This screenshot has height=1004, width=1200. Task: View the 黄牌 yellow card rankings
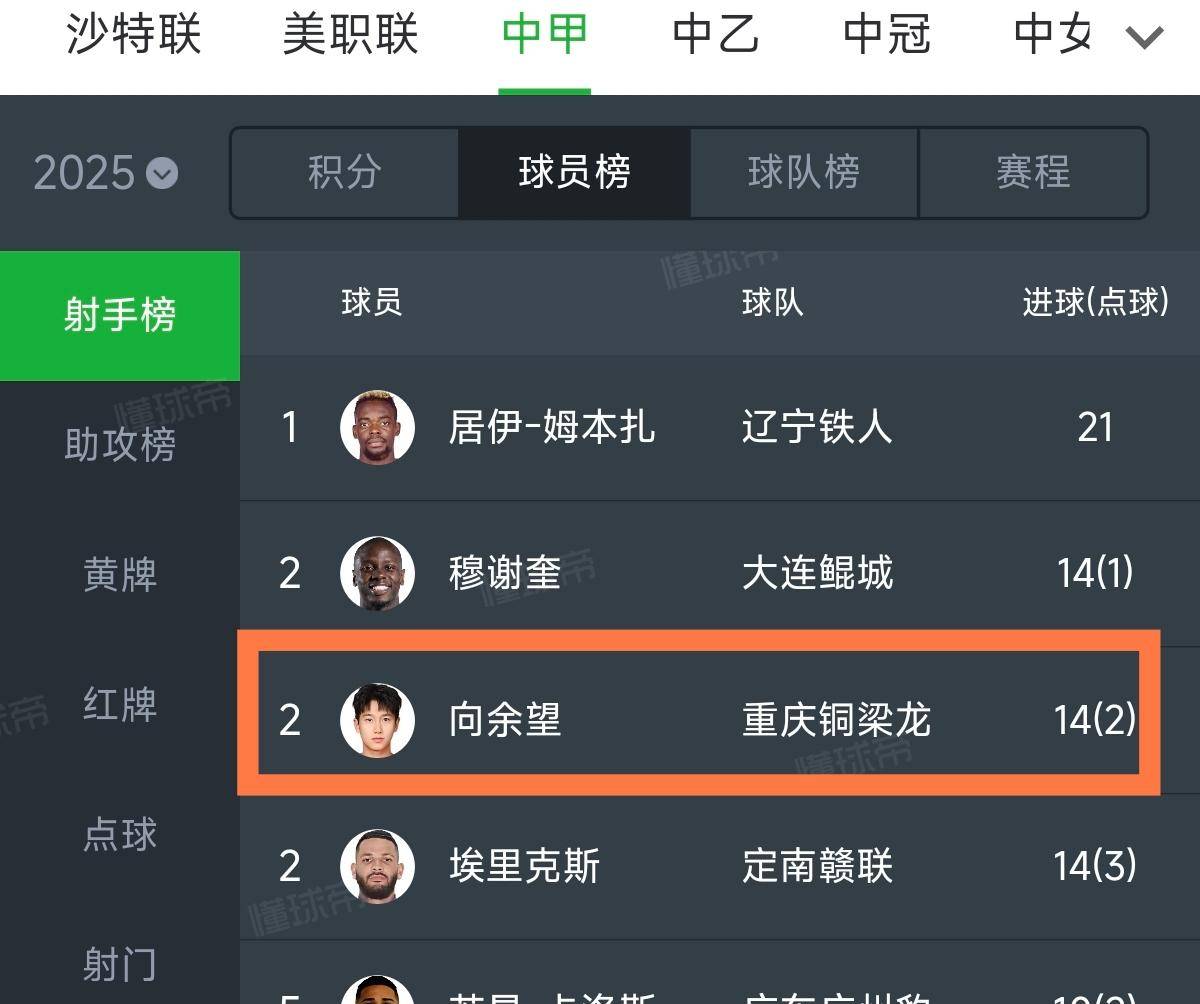(119, 575)
